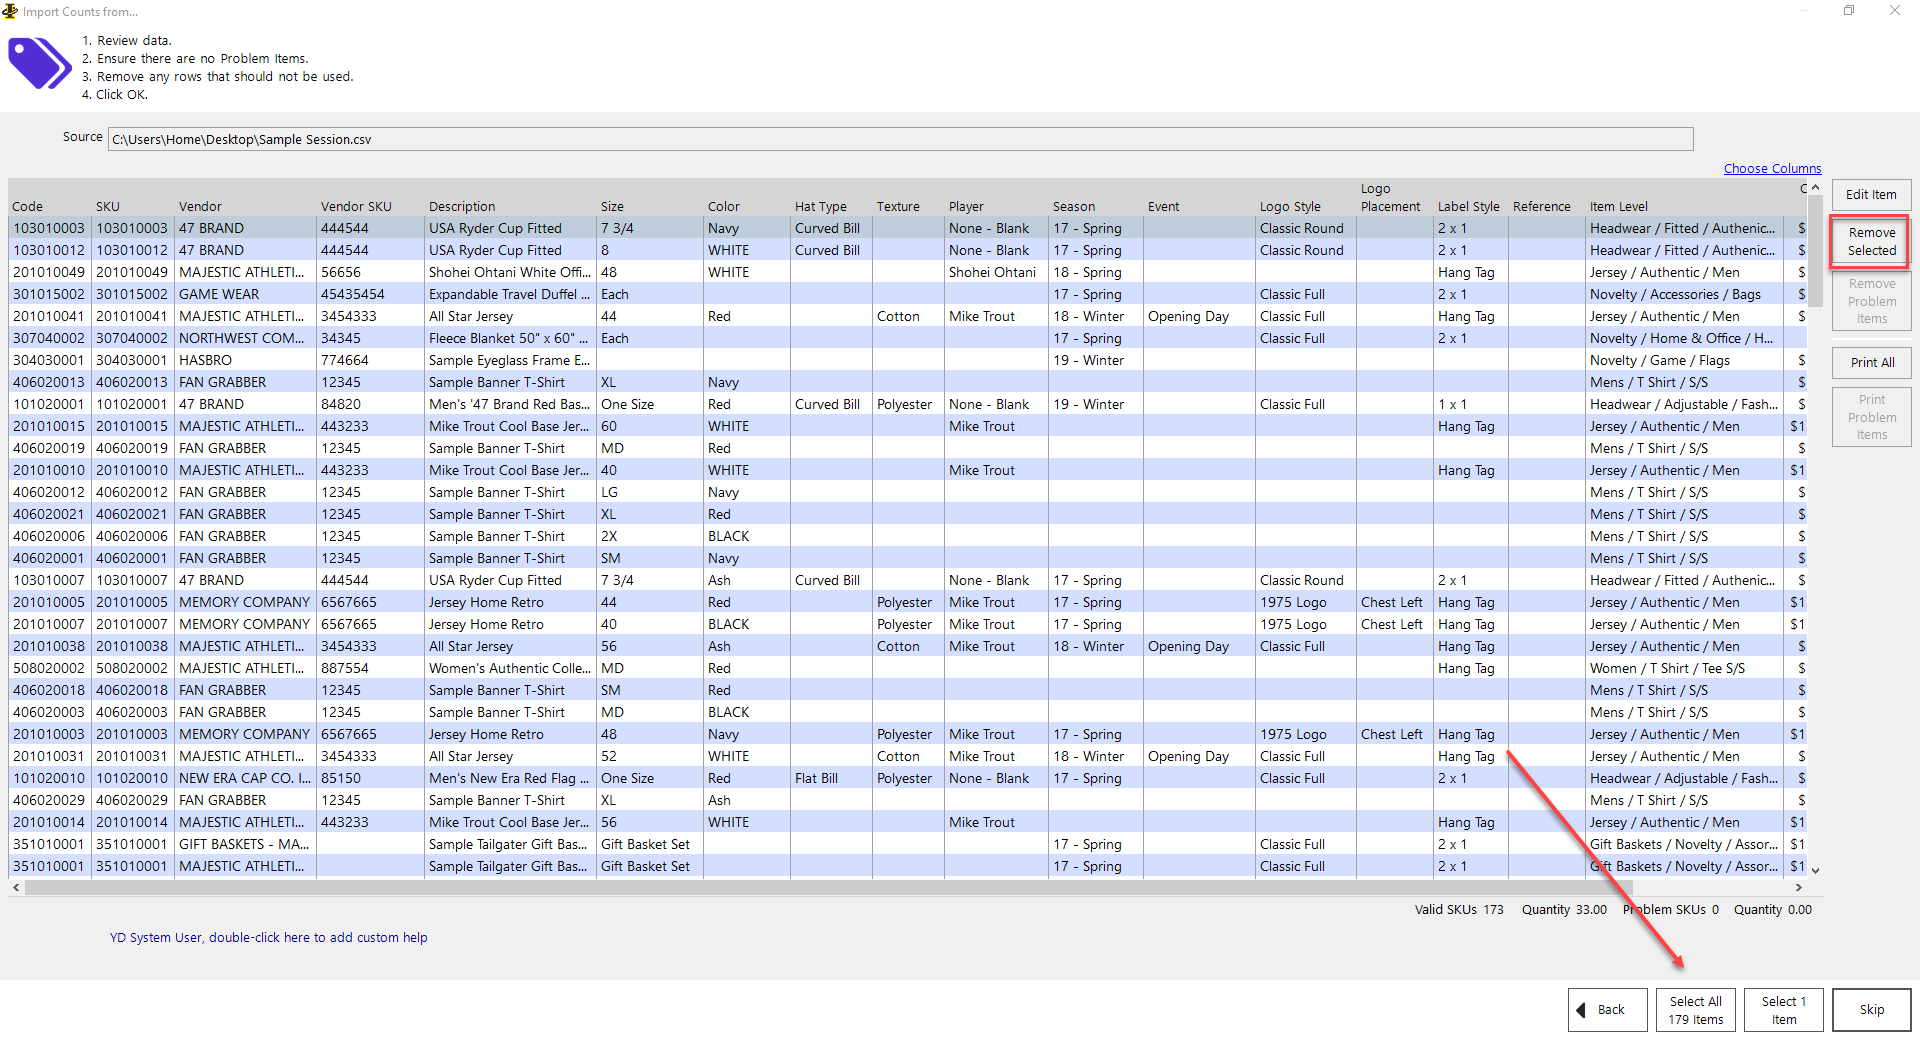Click Women's Authentic Colle... description
This screenshot has width=1920, height=1040.
(510, 669)
